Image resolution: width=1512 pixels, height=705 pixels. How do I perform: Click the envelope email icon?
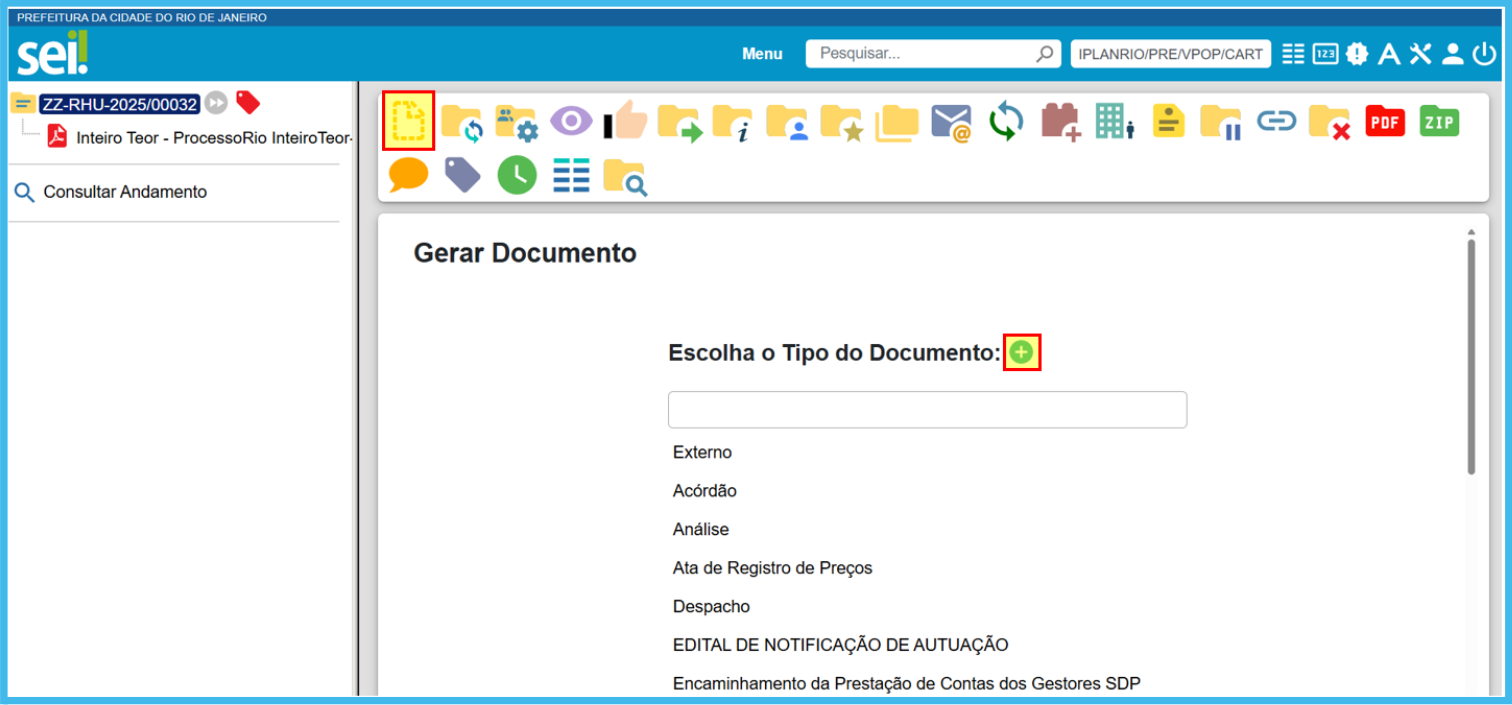click(x=951, y=122)
